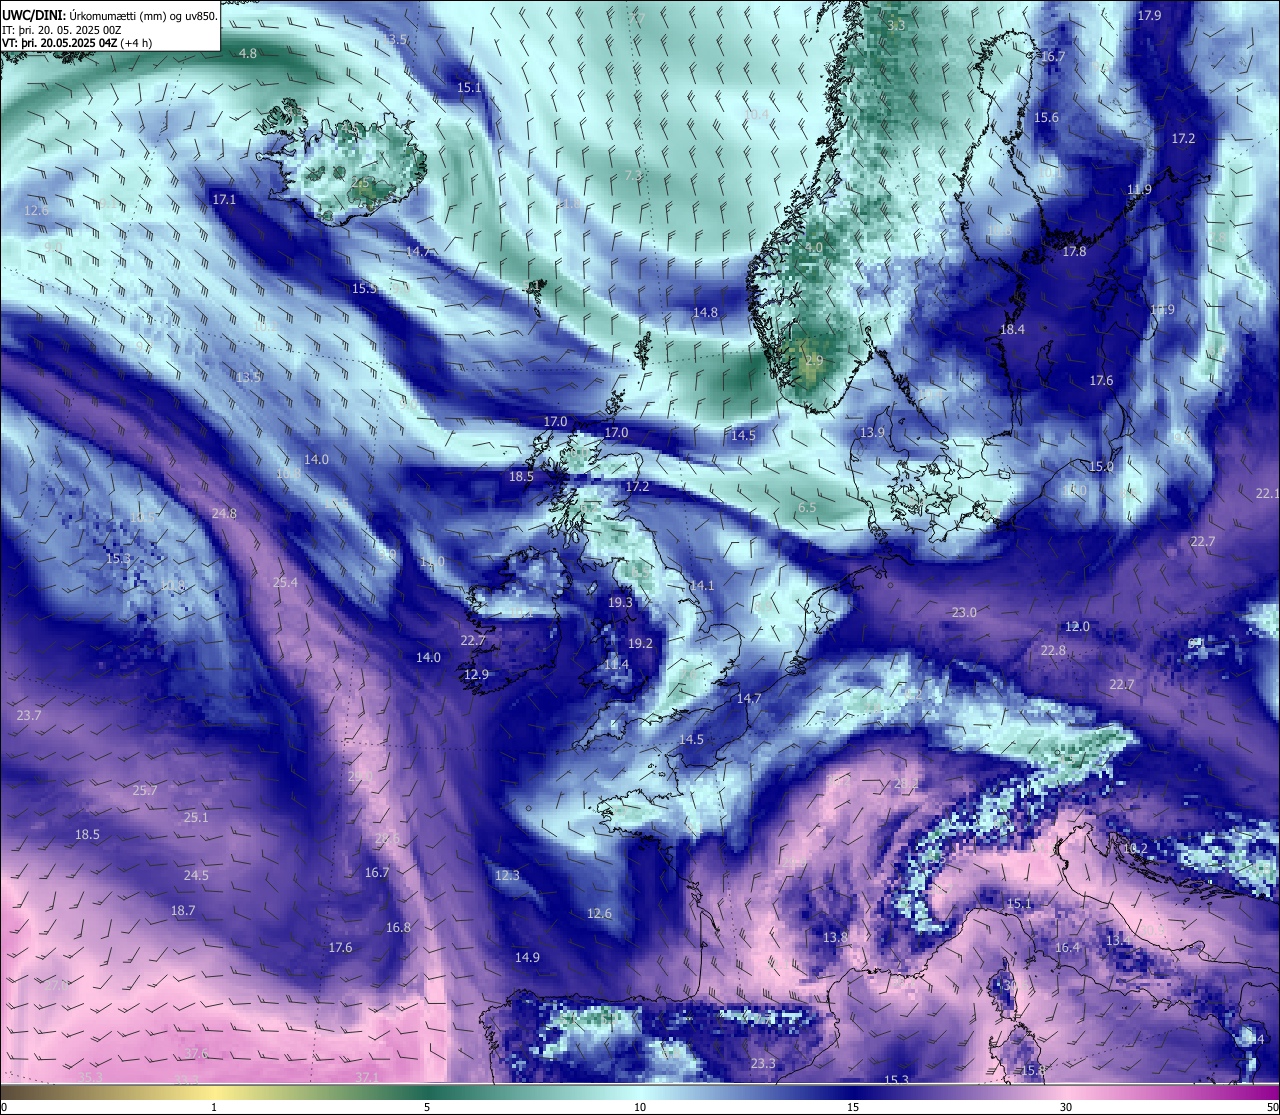Click the 17.8 value label
Viewport: 1280px width, 1115px height.
[x=1074, y=252]
